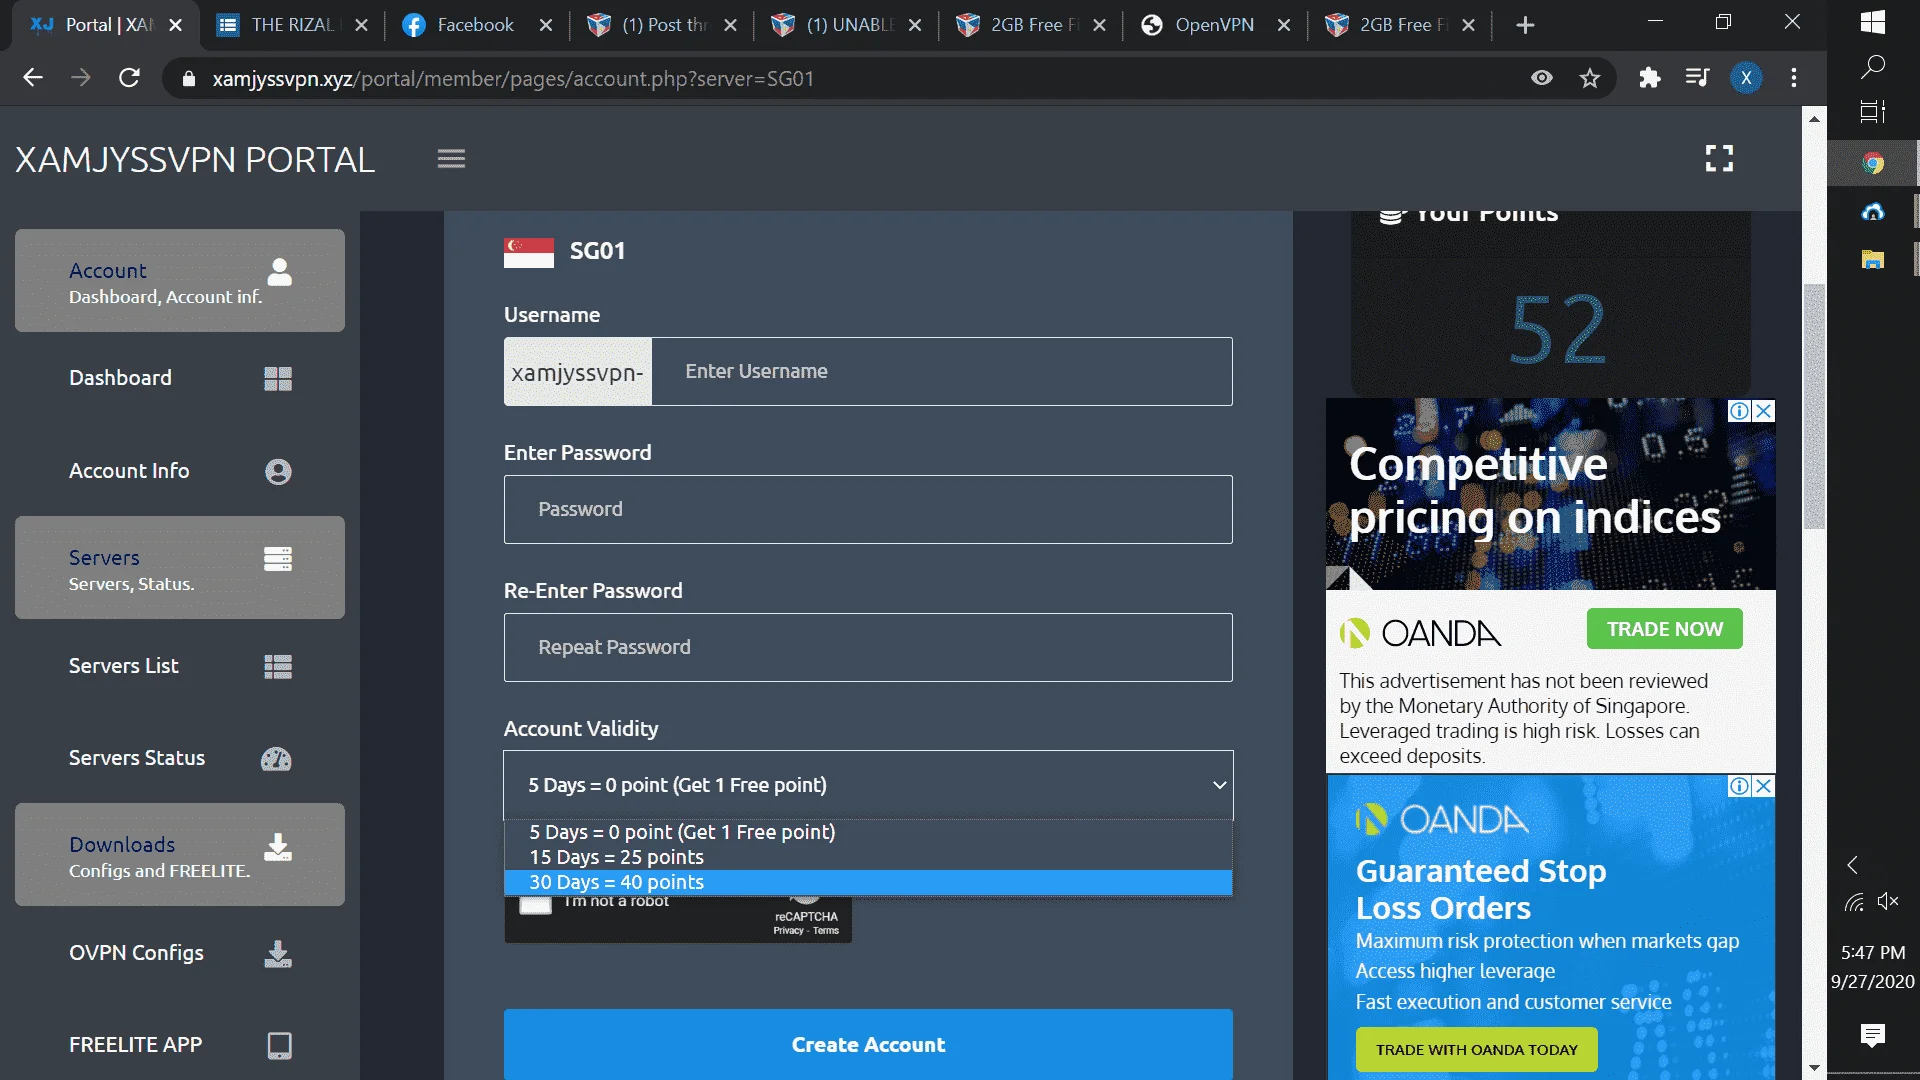Click the File Explorer icon in the taskbar
1920x1080 pixels.
1873,260
